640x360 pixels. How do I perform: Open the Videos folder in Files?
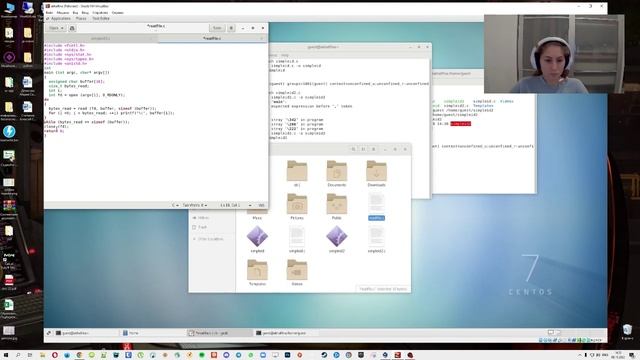pyautogui.click(x=297, y=272)
